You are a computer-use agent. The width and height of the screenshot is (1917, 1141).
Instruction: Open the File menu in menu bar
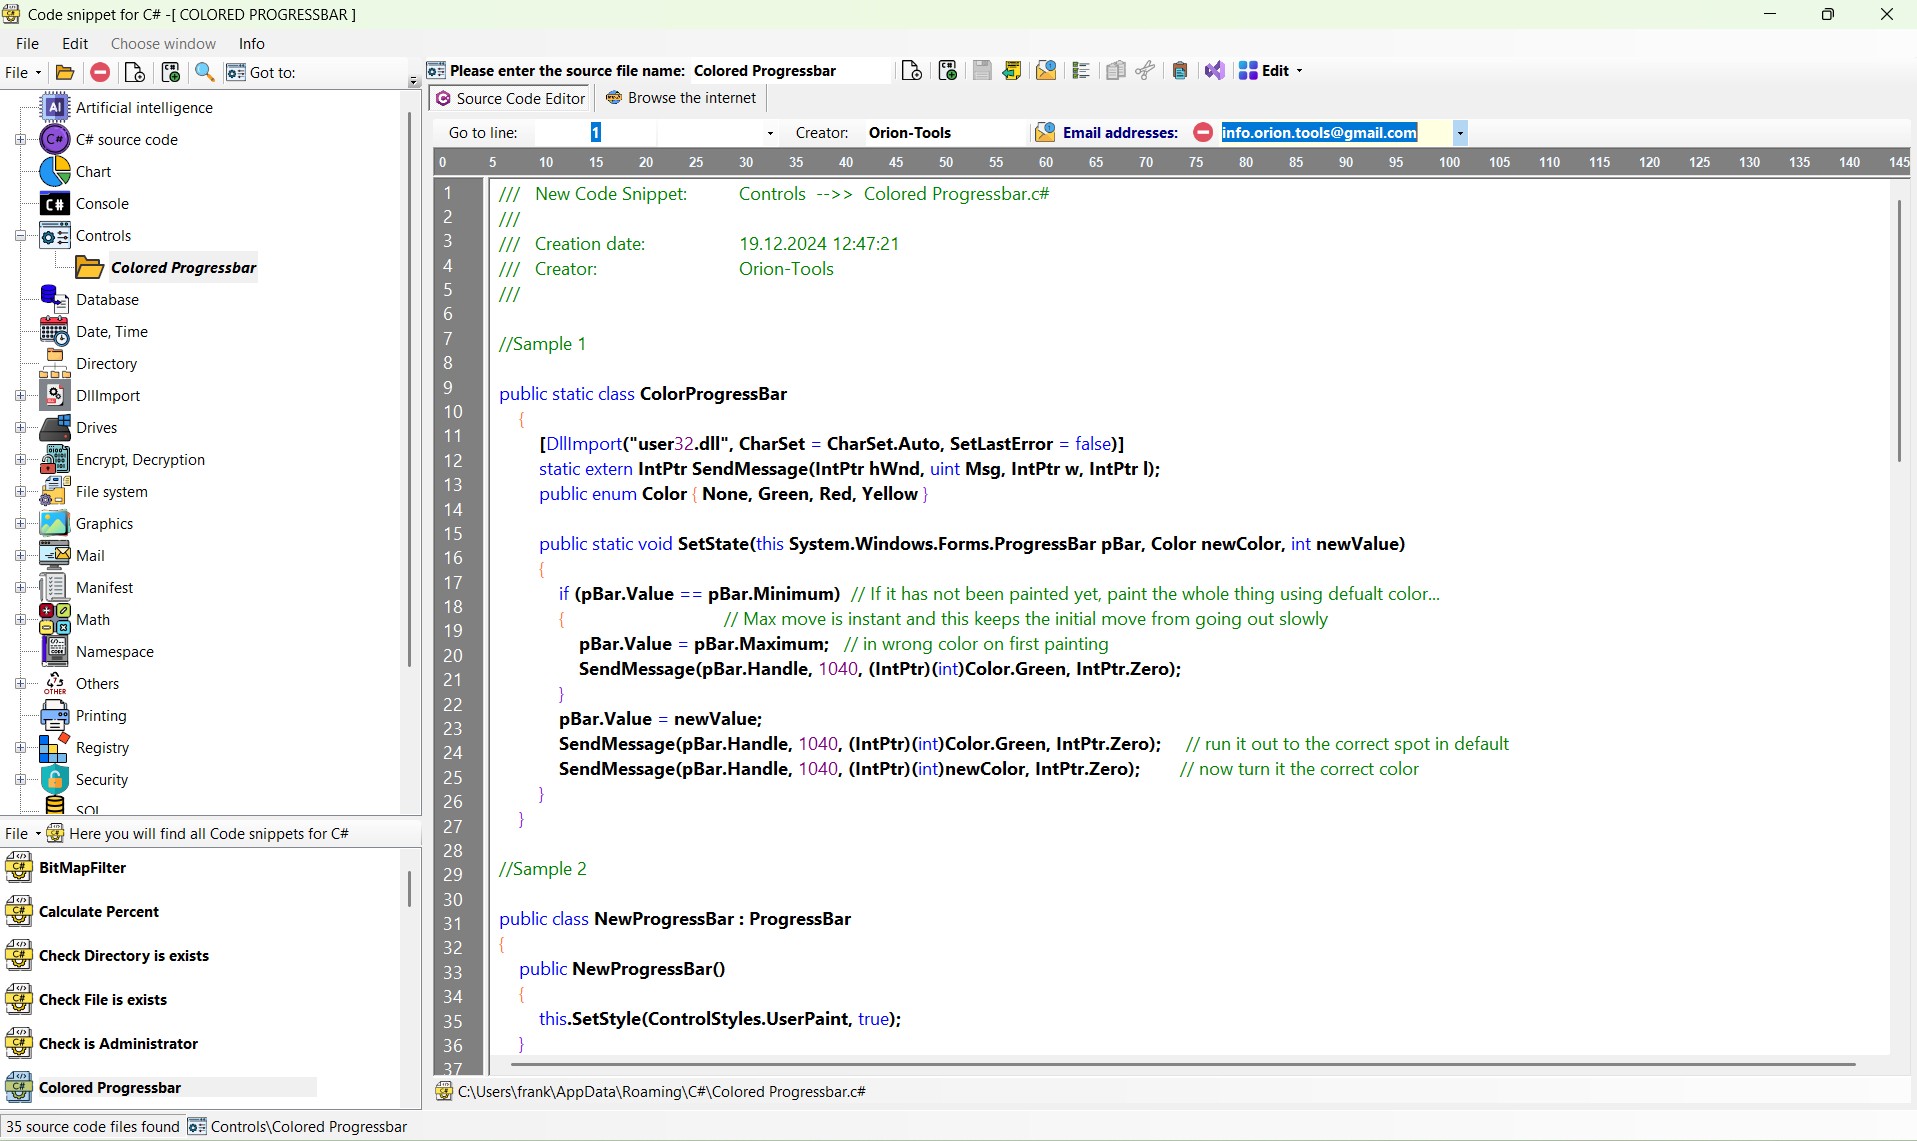click(x=27, y=43)
